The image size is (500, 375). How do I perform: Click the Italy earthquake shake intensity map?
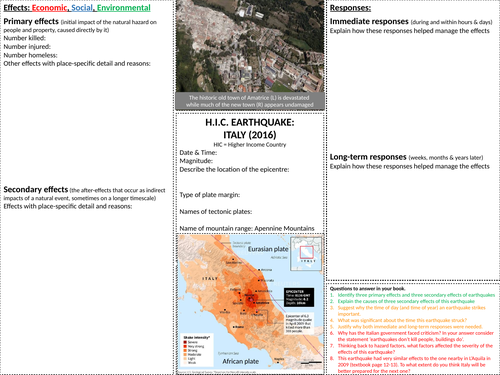coord(250,304)
